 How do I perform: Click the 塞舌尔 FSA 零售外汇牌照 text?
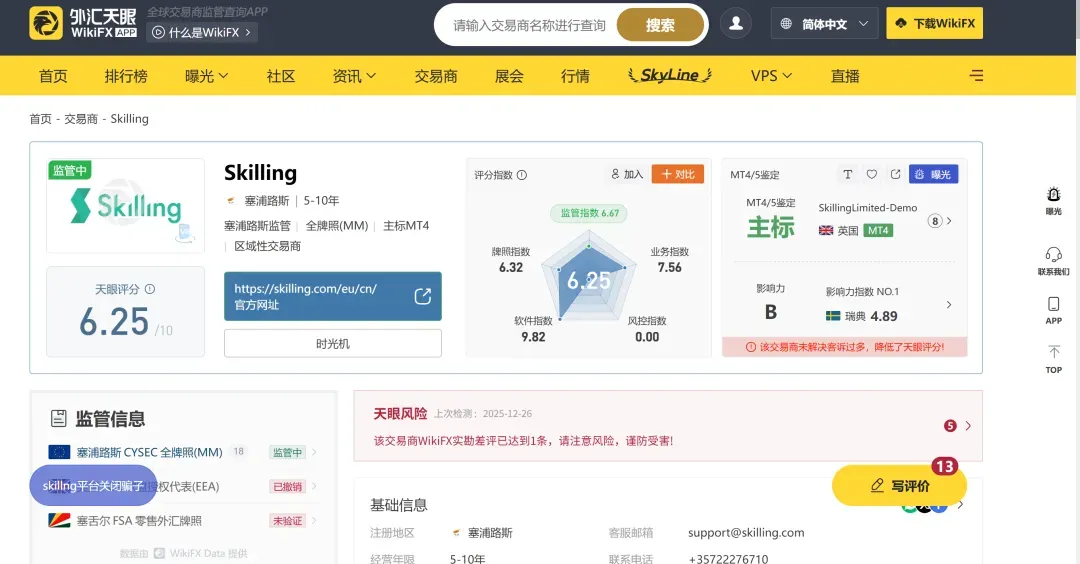(139, 521)
